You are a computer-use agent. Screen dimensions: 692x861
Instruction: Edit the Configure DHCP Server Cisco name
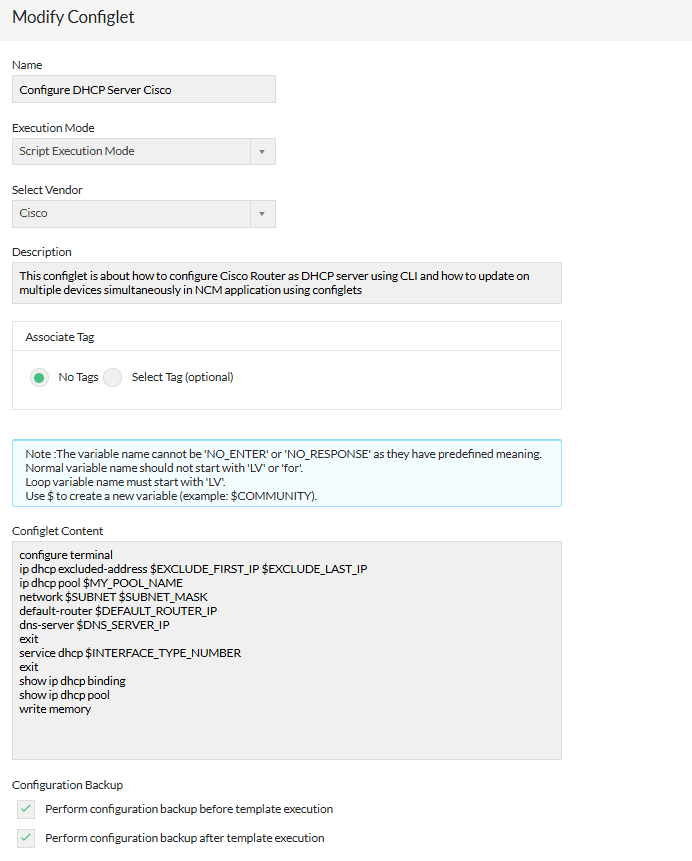click(x=143, y=89)
